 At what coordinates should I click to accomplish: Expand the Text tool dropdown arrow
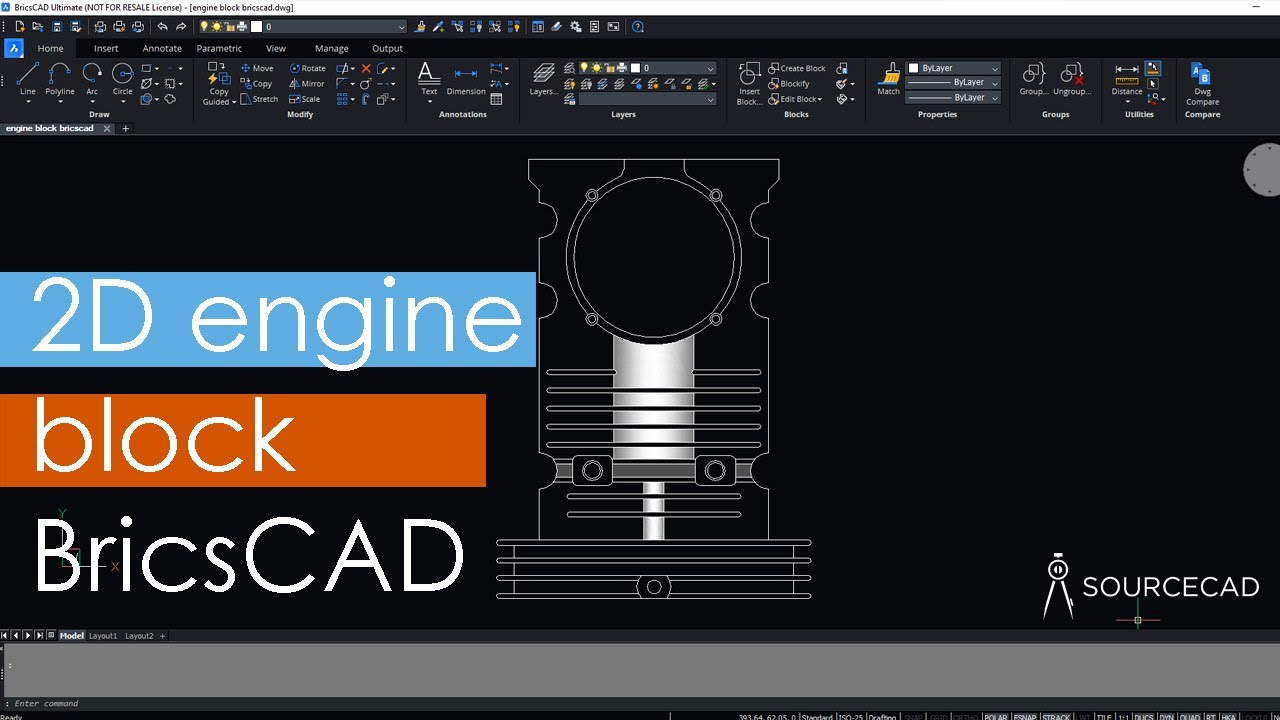429,101
